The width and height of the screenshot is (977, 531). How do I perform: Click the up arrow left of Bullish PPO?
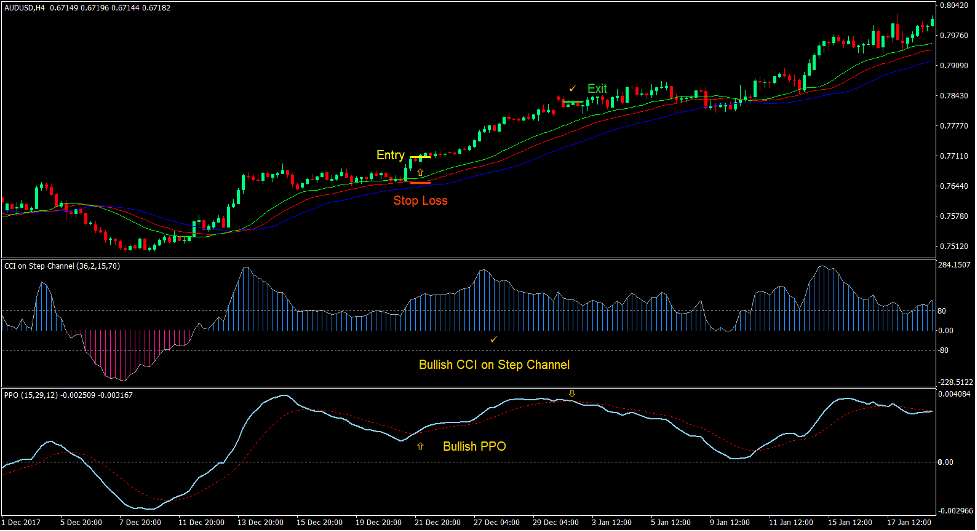(420, 447)
